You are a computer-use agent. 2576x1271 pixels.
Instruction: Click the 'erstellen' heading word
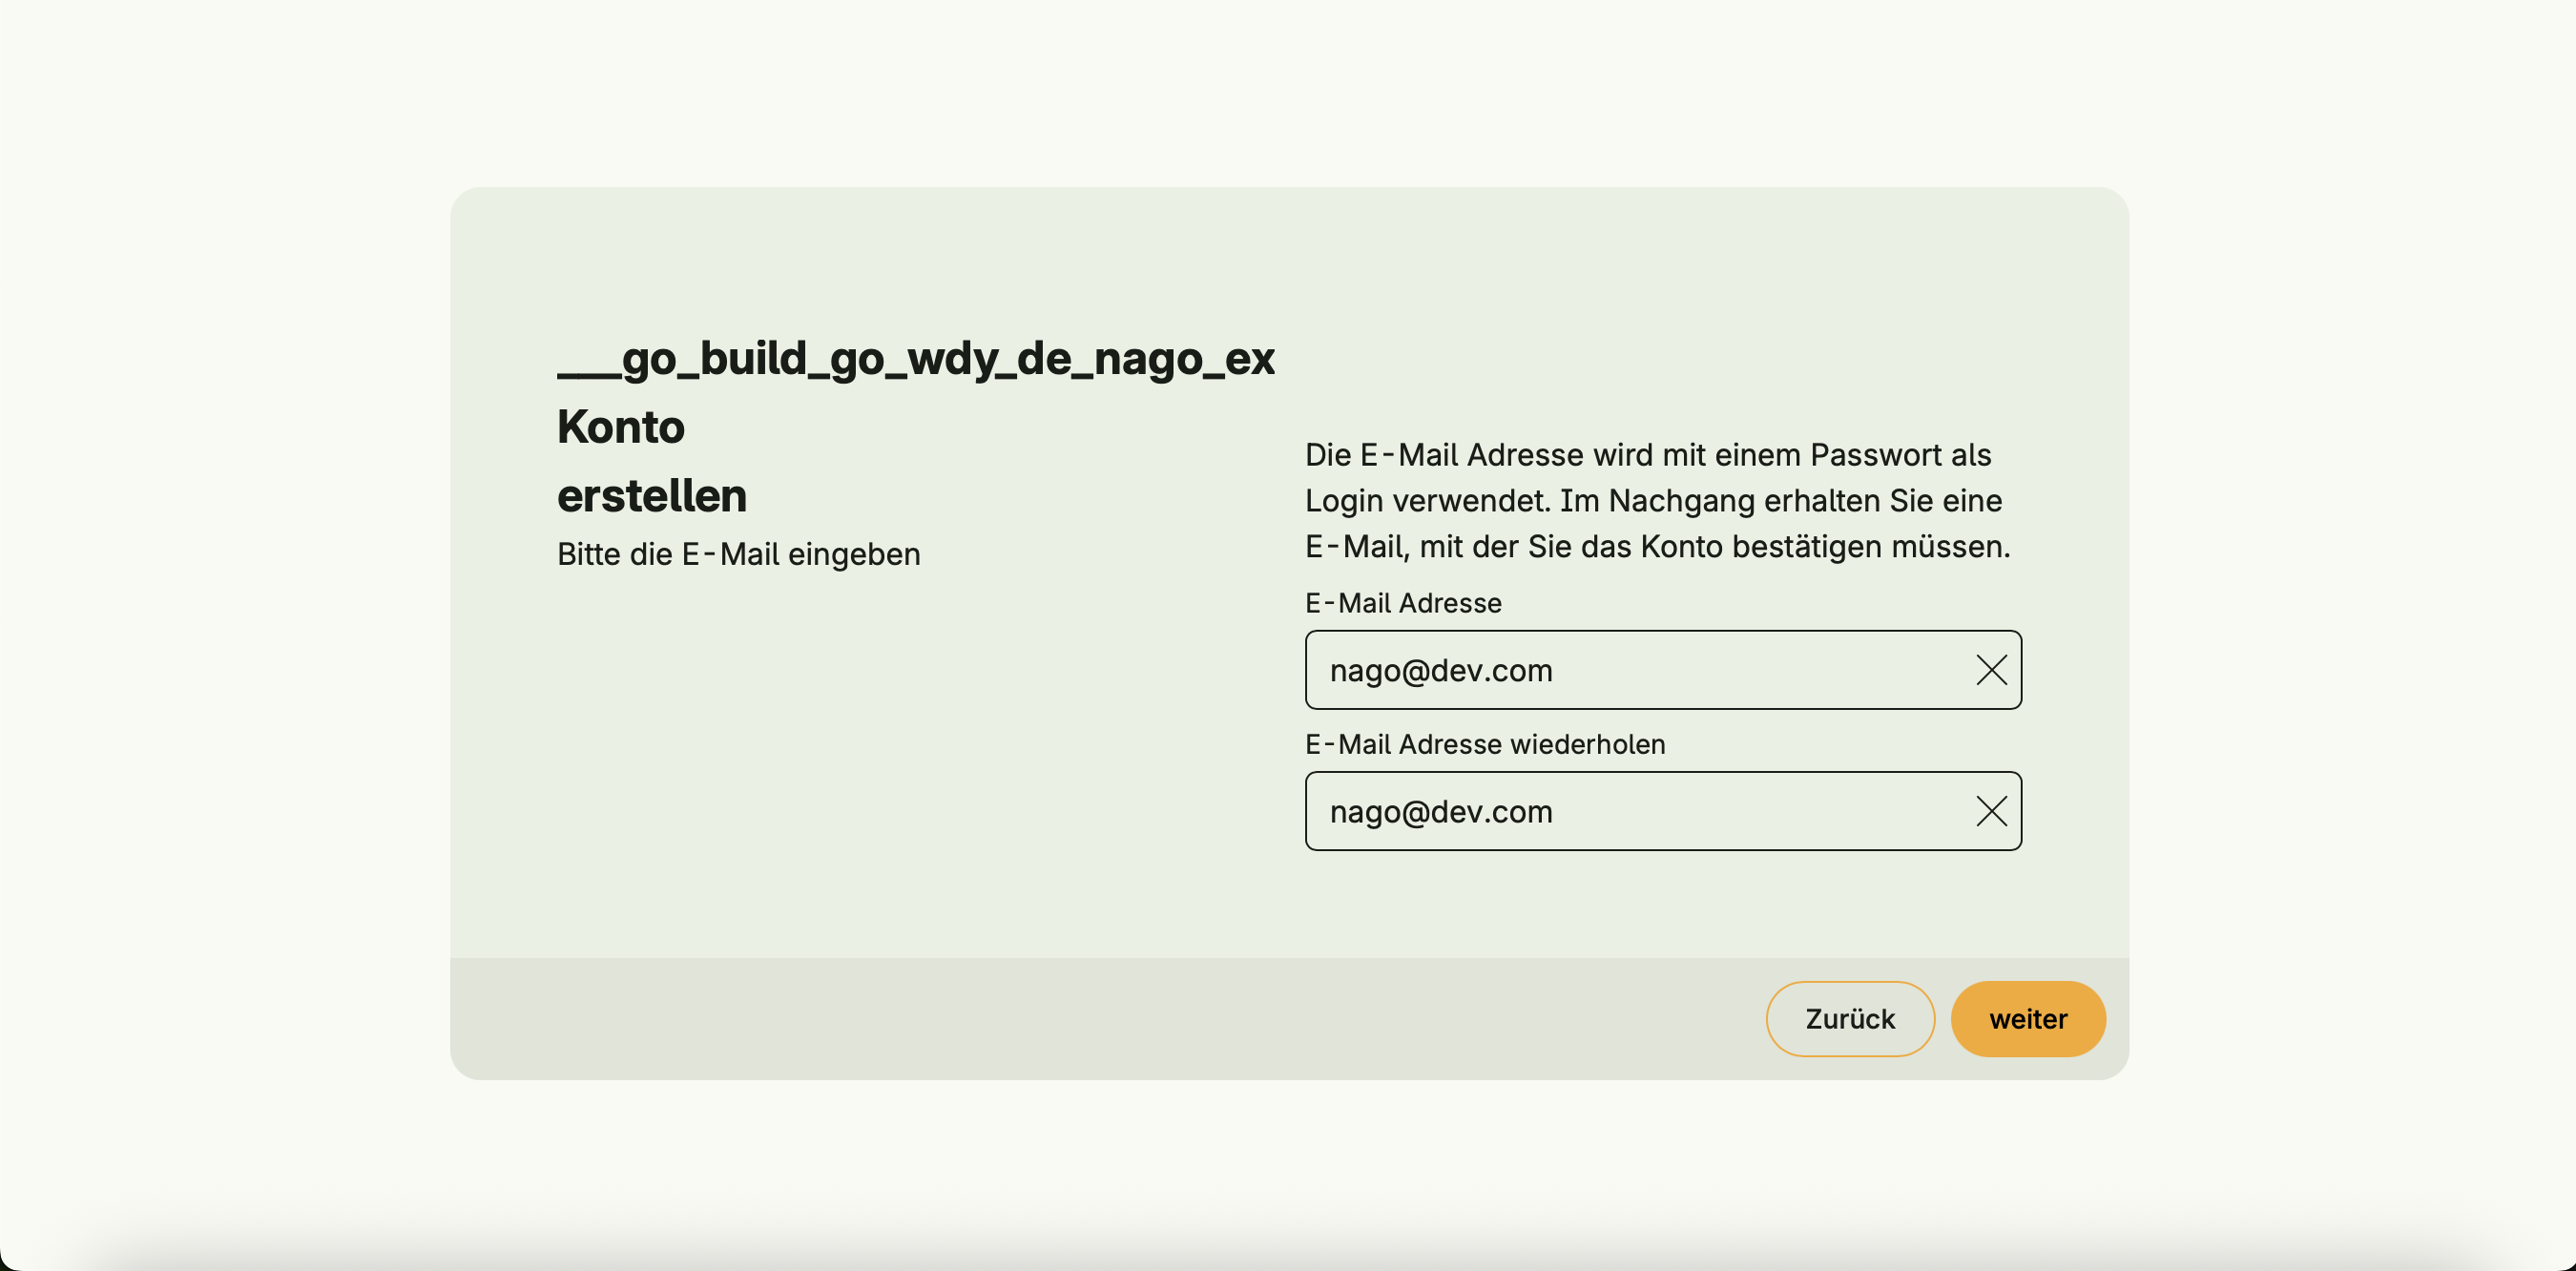click(x=651, y=496)
